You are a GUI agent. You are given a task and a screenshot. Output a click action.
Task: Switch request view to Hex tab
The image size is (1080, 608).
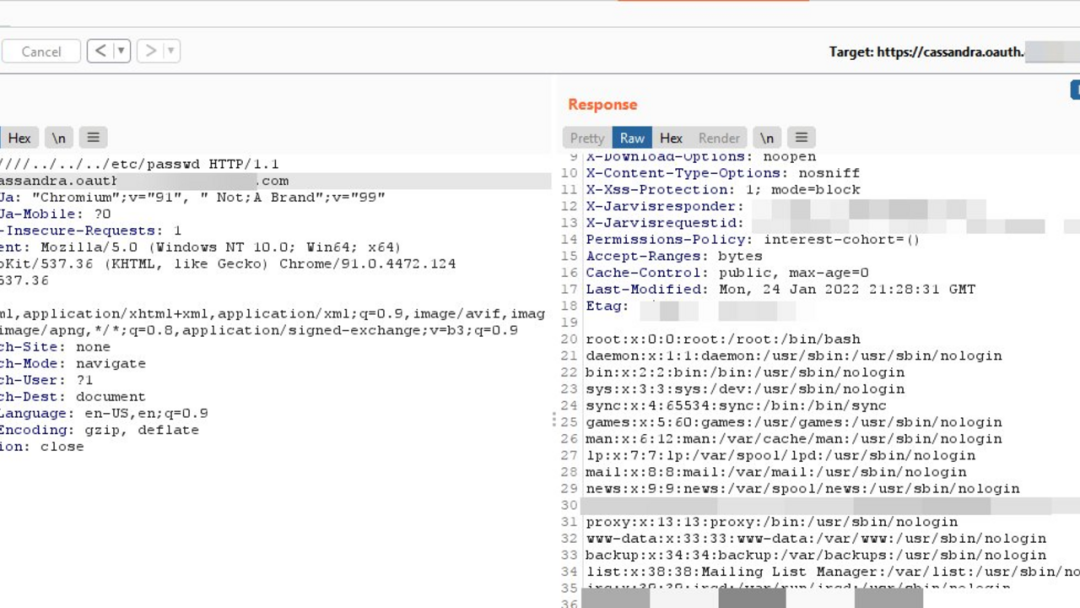(x=19, y=138)
